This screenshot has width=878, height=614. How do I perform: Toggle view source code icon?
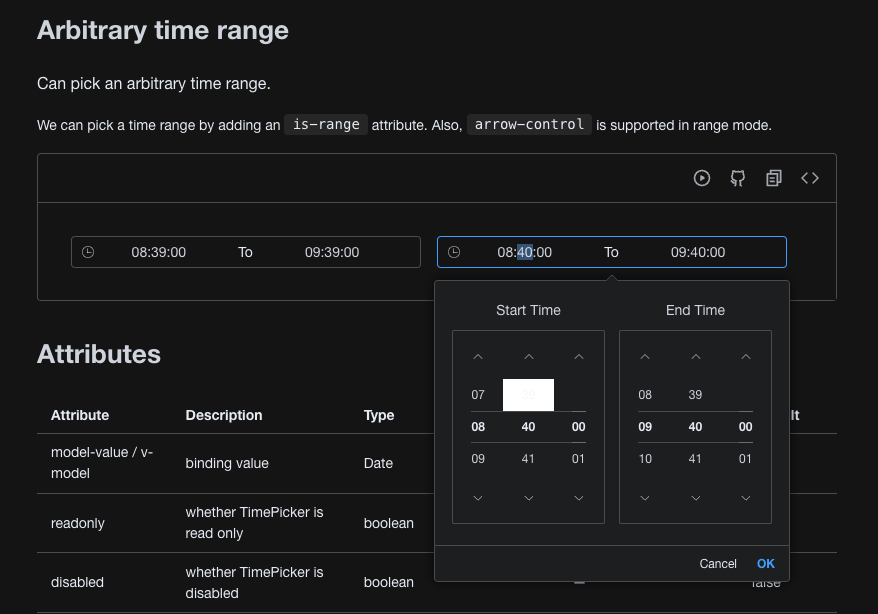[x=810, y=178]
